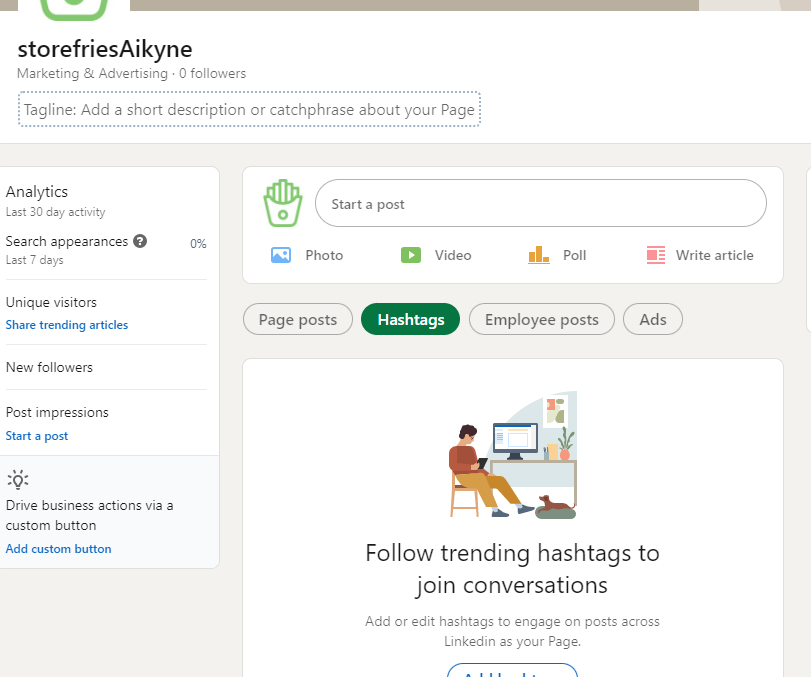The height and width of the screenshot is (677, 811).
Task: Click the Tagline description field
Action: pyautogui.click(x=249, y=110)
